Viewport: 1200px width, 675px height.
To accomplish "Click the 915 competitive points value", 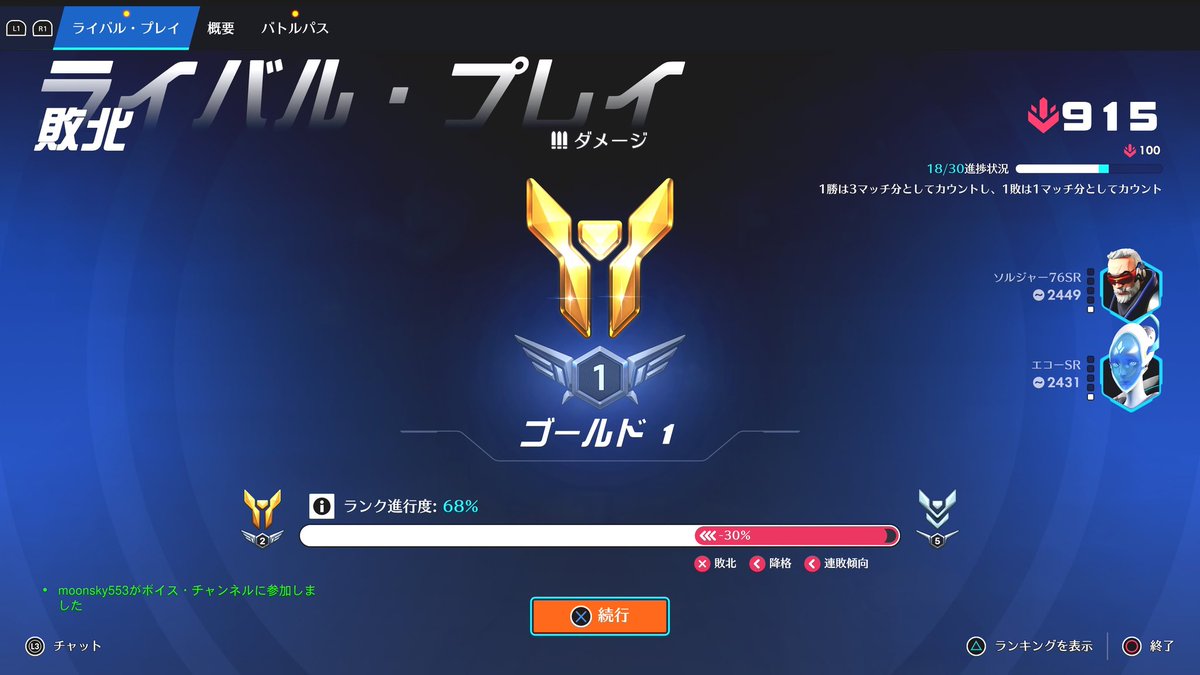I will click(1111, 118).
